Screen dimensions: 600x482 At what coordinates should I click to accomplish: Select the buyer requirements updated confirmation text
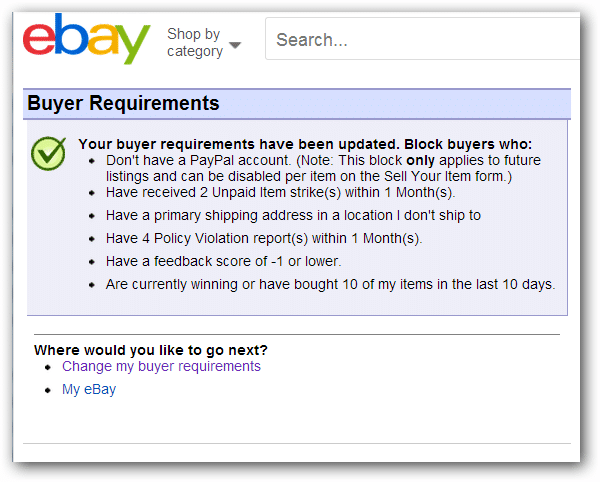pyautogui.click(x=305, y=144)
